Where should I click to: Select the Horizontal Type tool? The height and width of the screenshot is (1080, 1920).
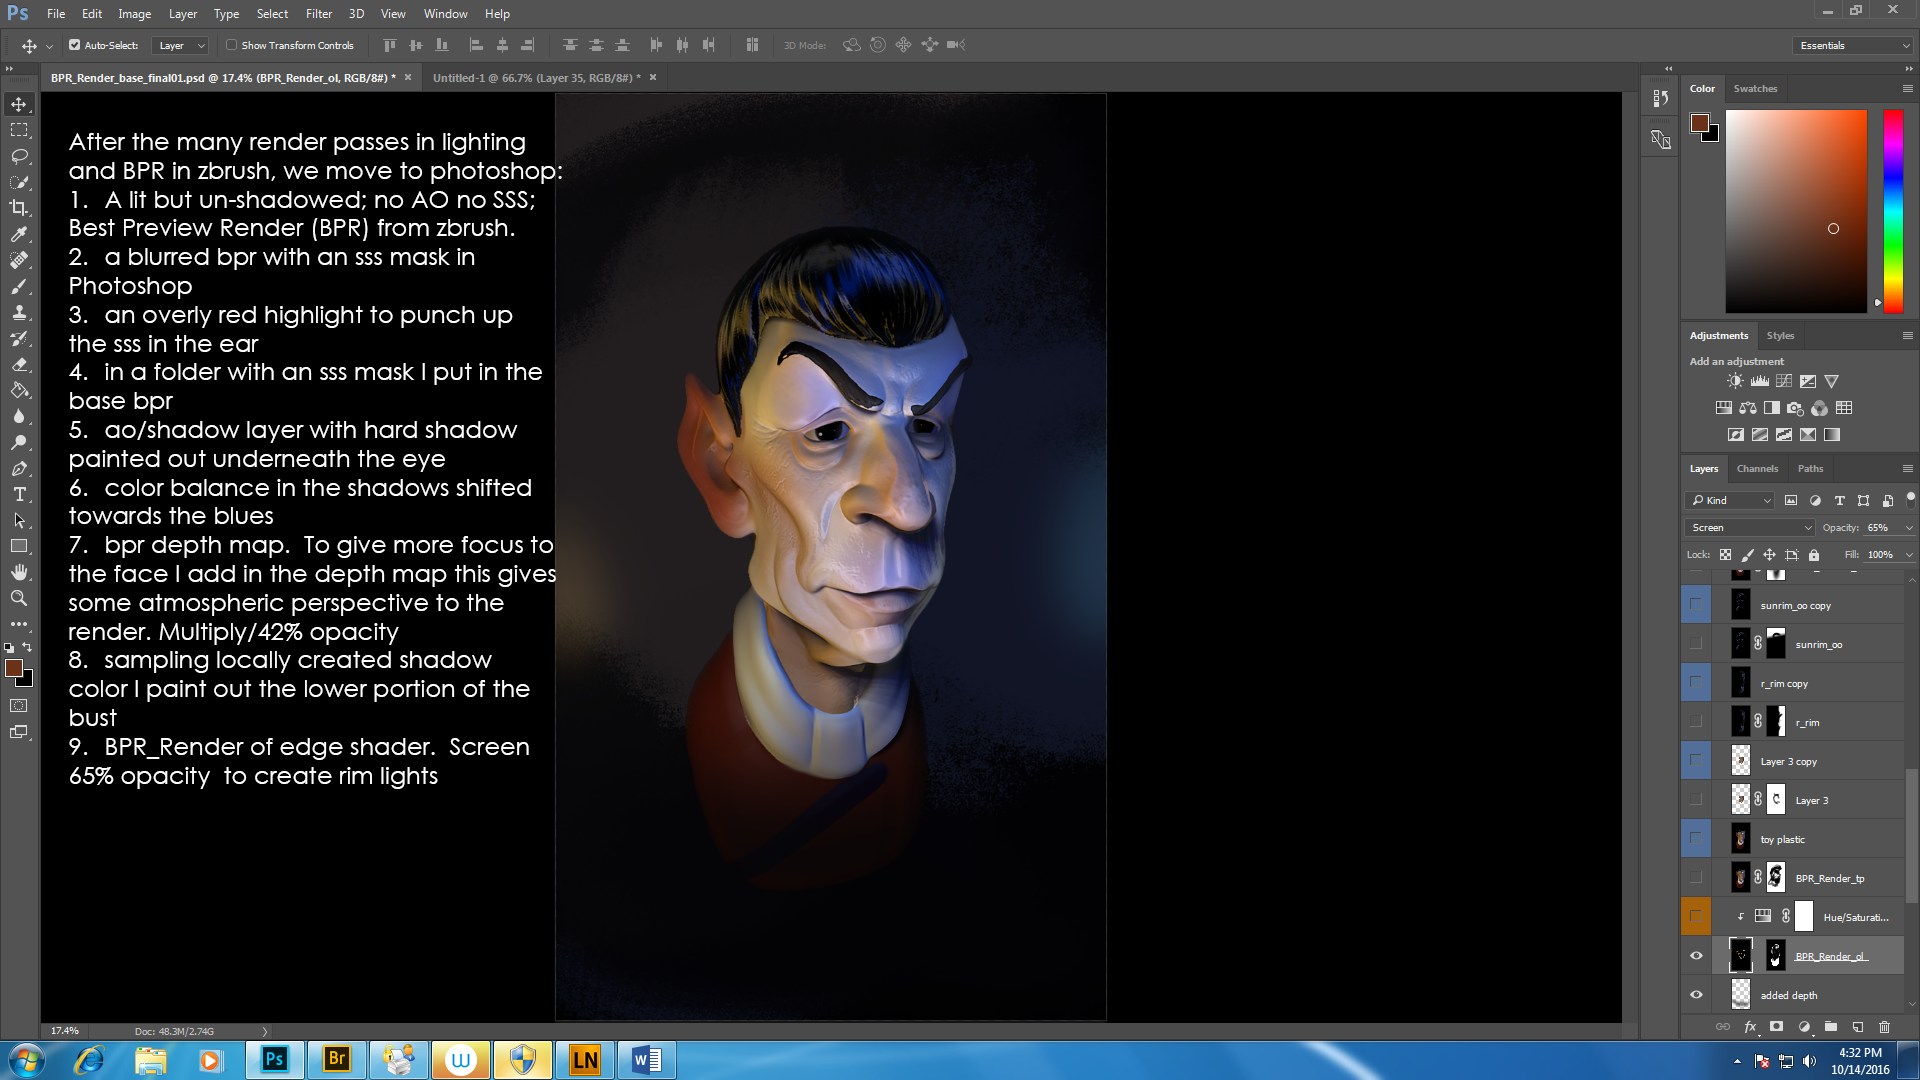tap(19, 495)
